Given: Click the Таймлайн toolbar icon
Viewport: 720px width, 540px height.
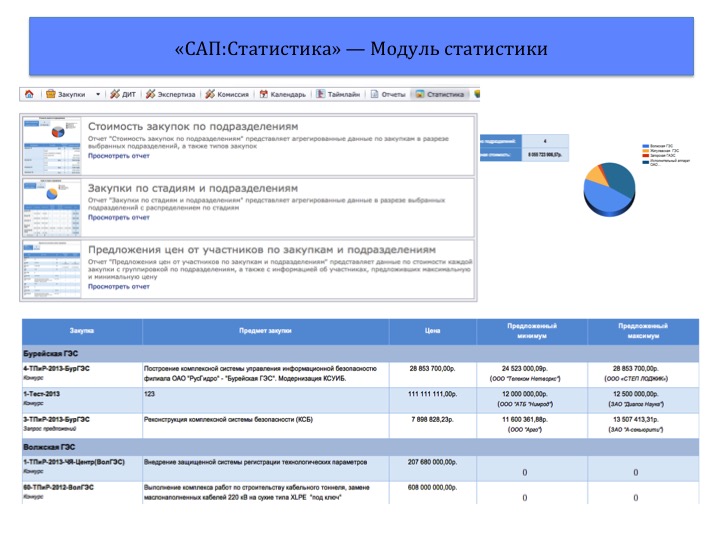Looking at the screenshot, I should click(321, 95).
